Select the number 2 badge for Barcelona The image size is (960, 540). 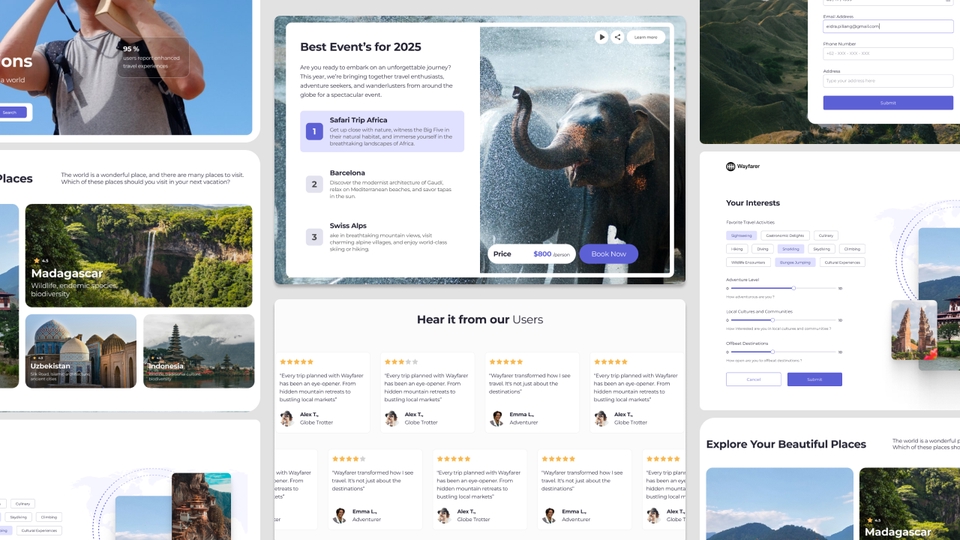pos(314,184)
